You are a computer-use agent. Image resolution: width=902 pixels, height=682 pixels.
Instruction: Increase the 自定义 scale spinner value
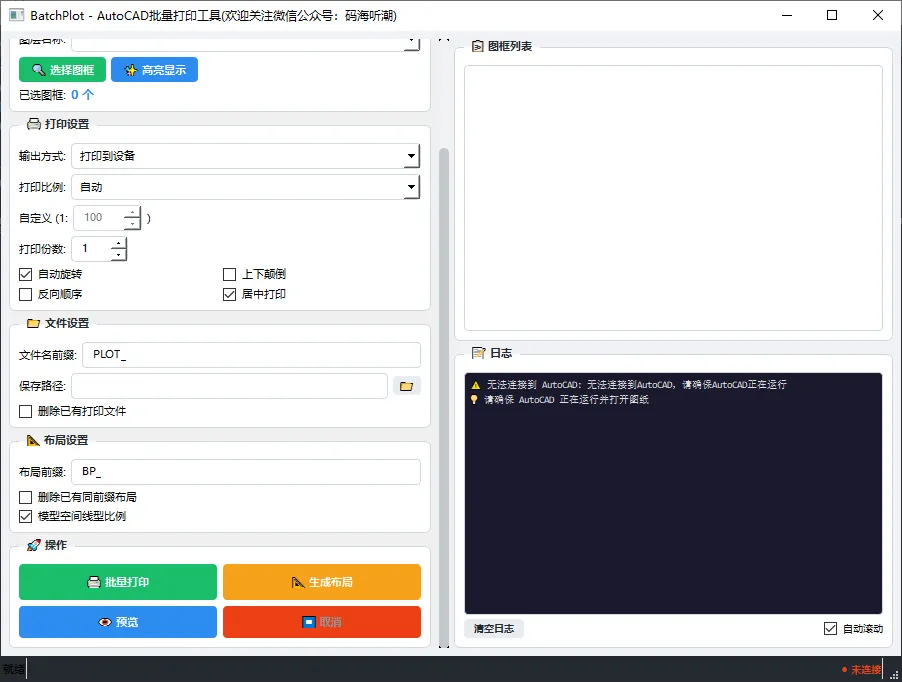(x=133, y=212)
